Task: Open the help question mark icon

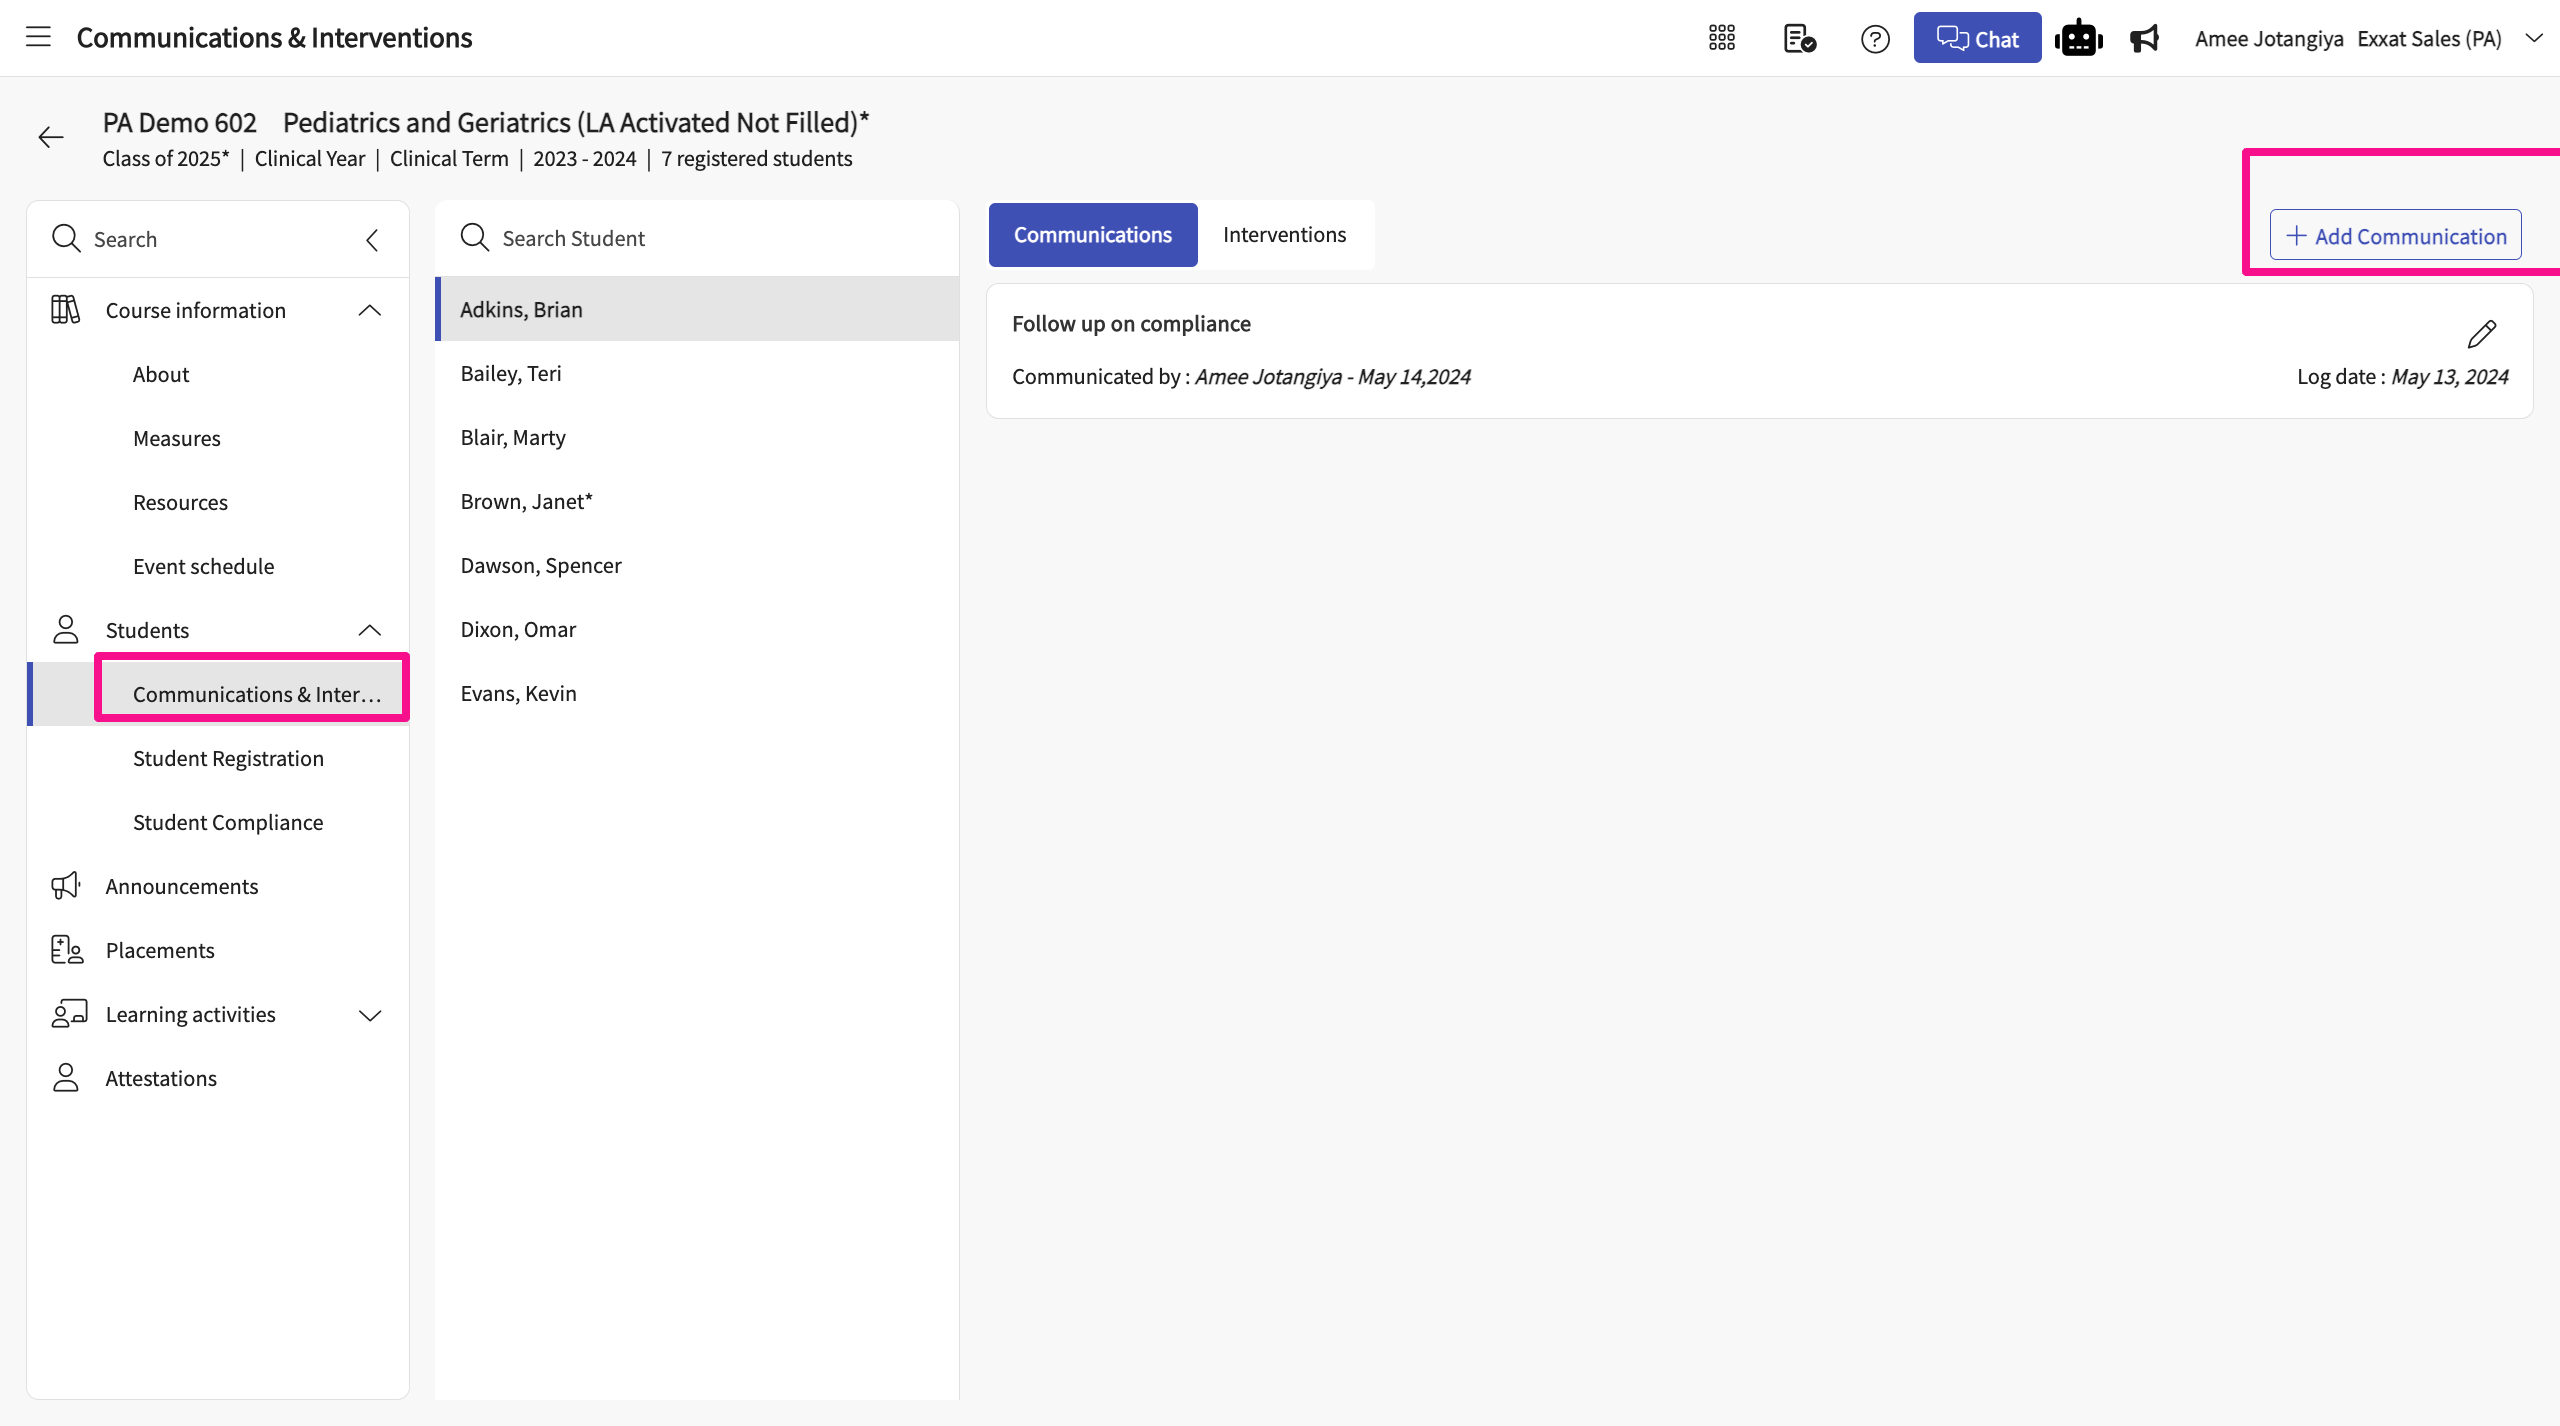Action: click(x=1875, y=39)
